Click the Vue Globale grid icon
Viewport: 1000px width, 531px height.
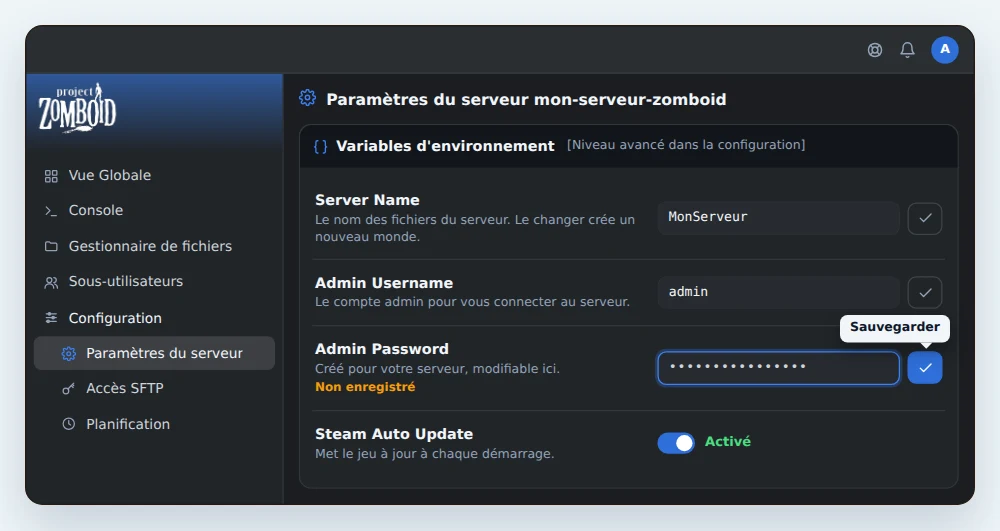51,176
